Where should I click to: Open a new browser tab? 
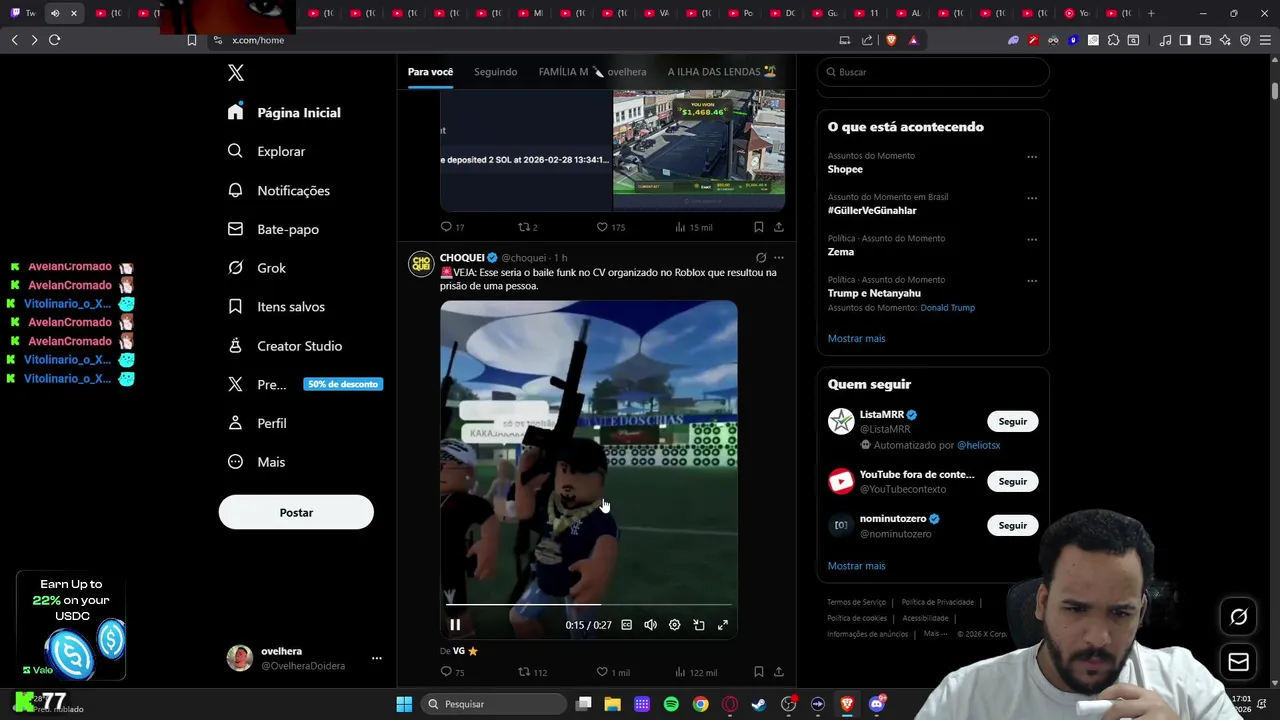pyautogui.click(x=1151, y=13)
